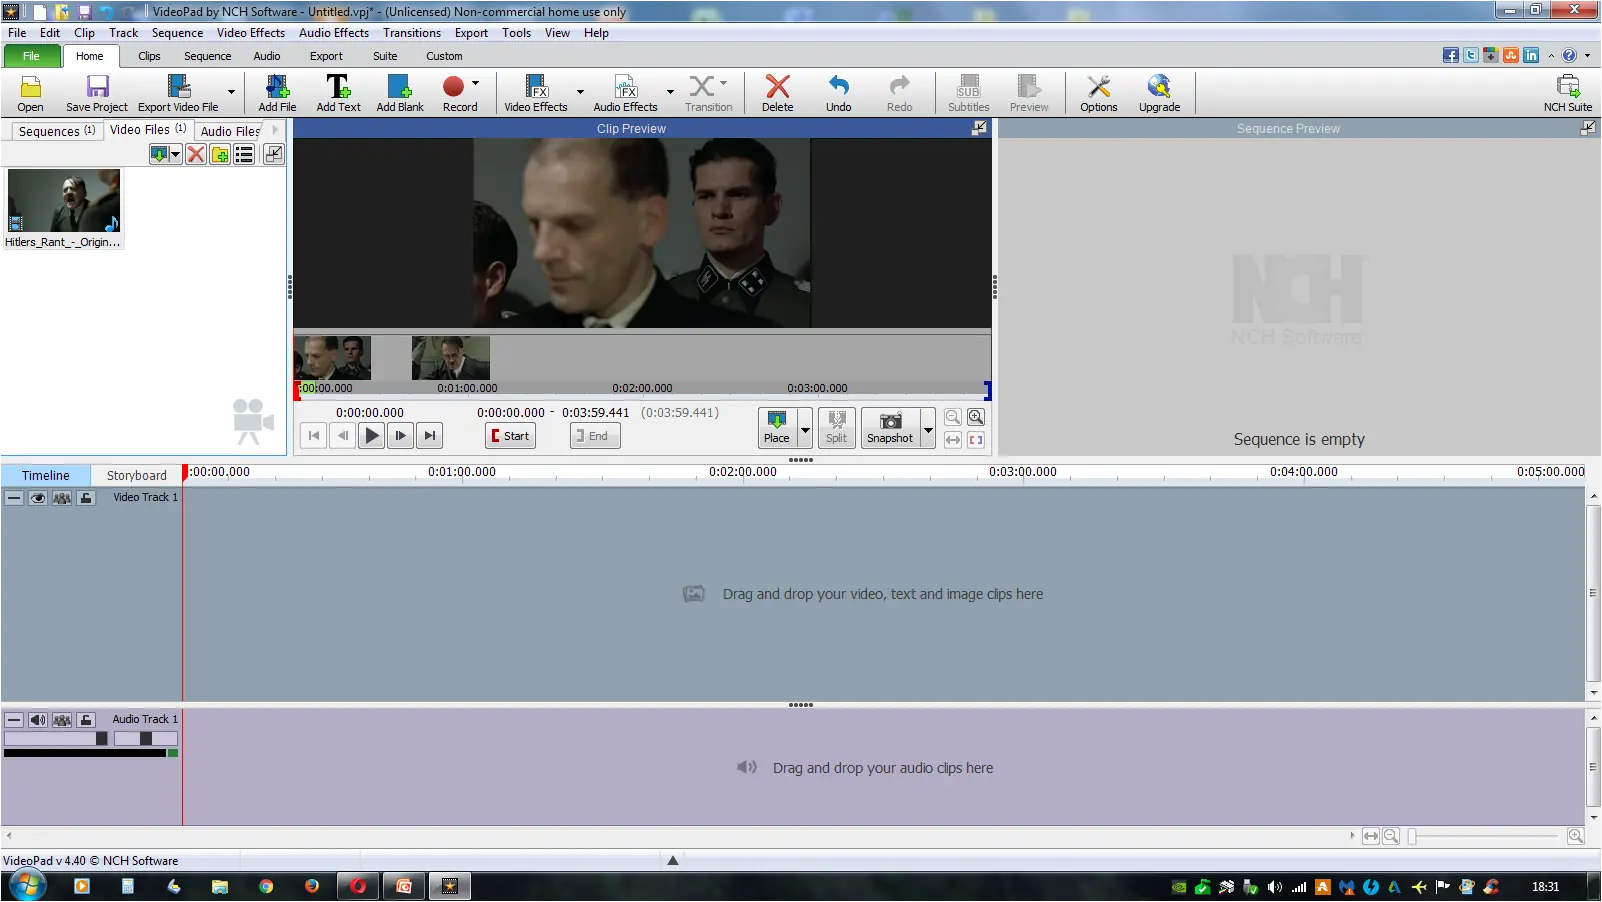Click the Save Project icon
The width and height of the screenshot is (1602, 902).
(x=97, y=93)
